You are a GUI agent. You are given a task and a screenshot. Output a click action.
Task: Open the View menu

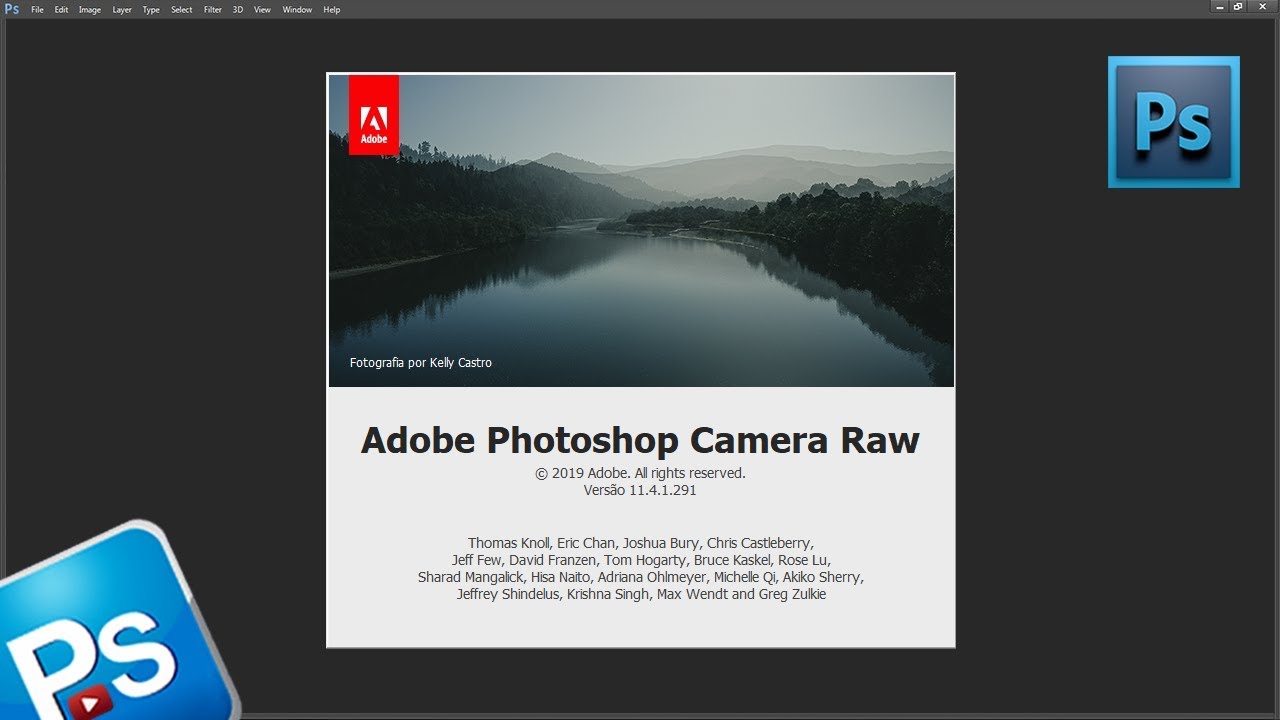pos(262,9)
